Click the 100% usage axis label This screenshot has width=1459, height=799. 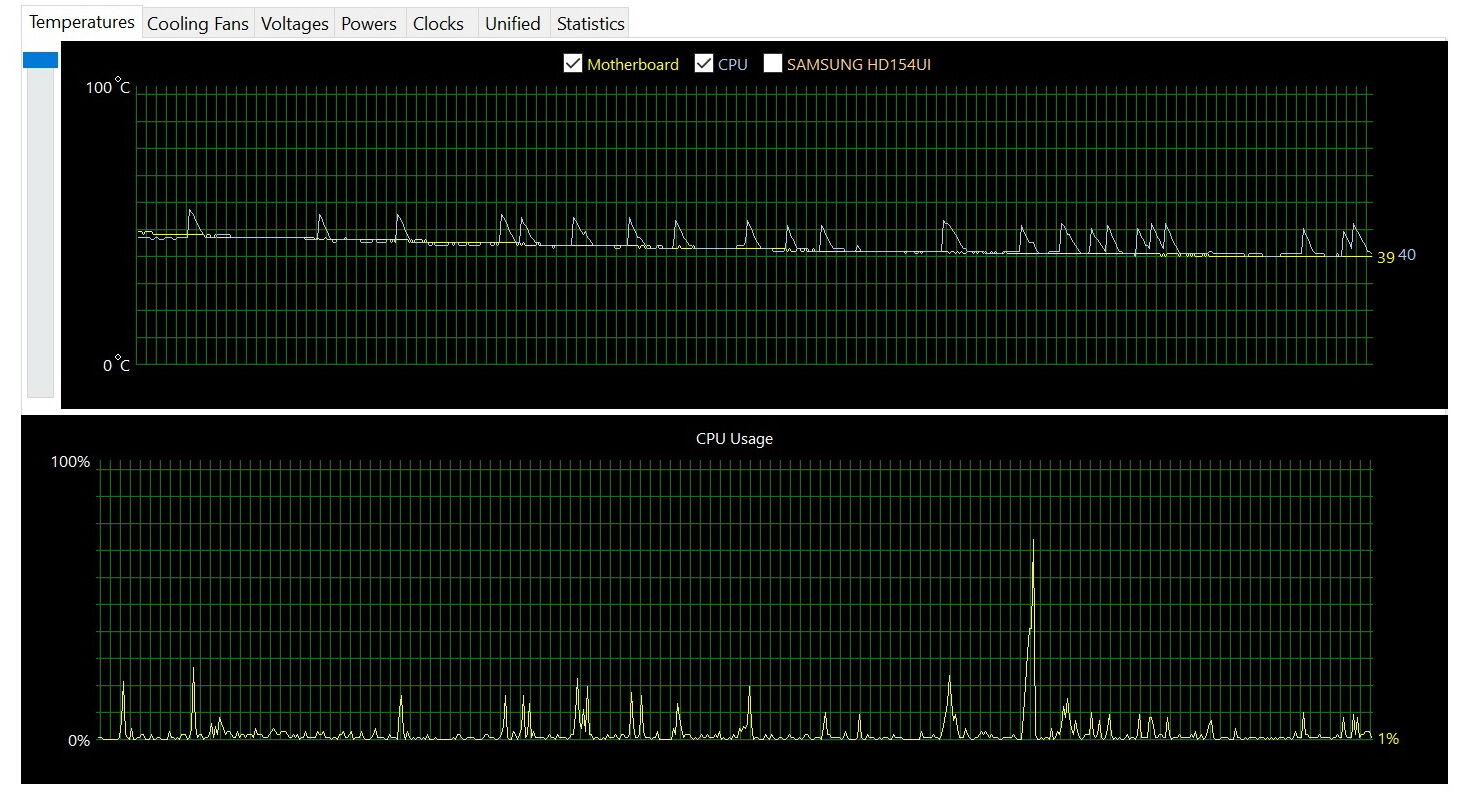click(70, 462)
